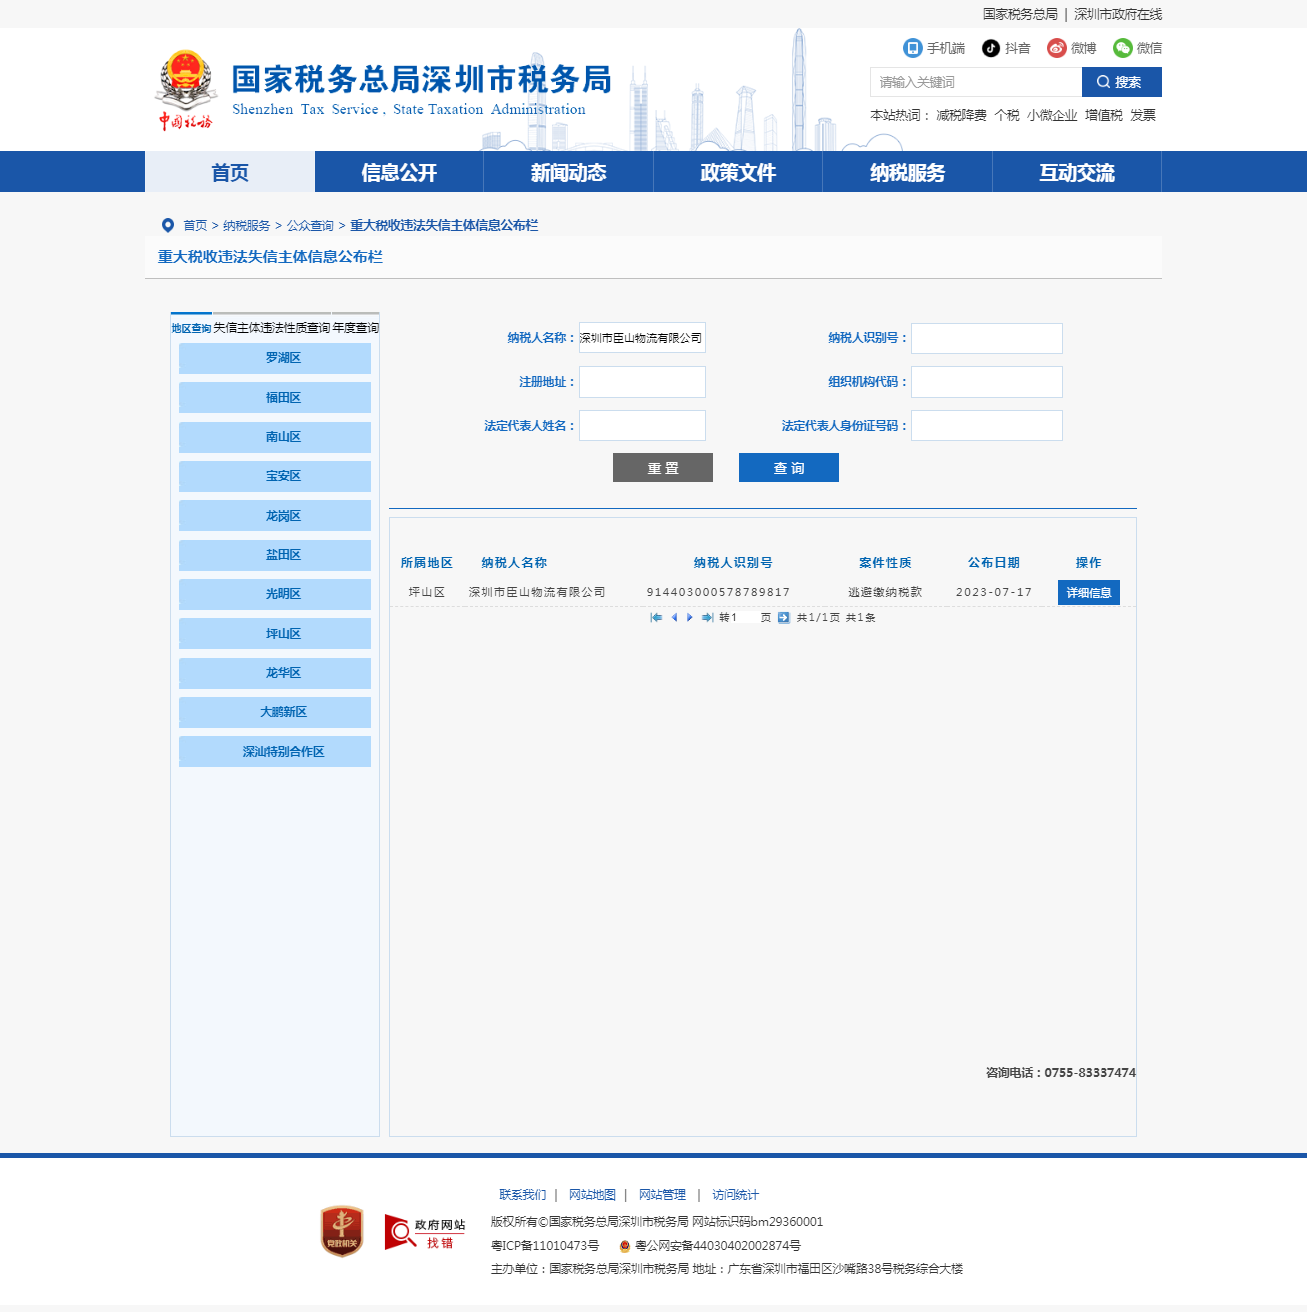Click the 微信 WeChat icon
The image size is (1307, 1312).
[x=1122, y=48]
